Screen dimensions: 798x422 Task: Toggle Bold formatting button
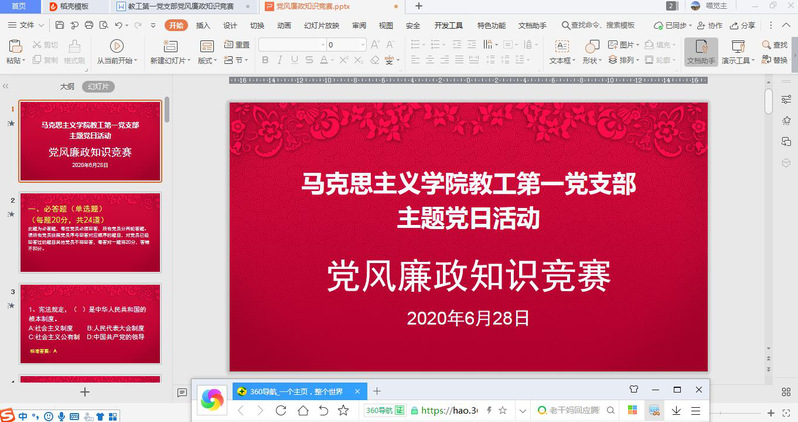[266, 62]
